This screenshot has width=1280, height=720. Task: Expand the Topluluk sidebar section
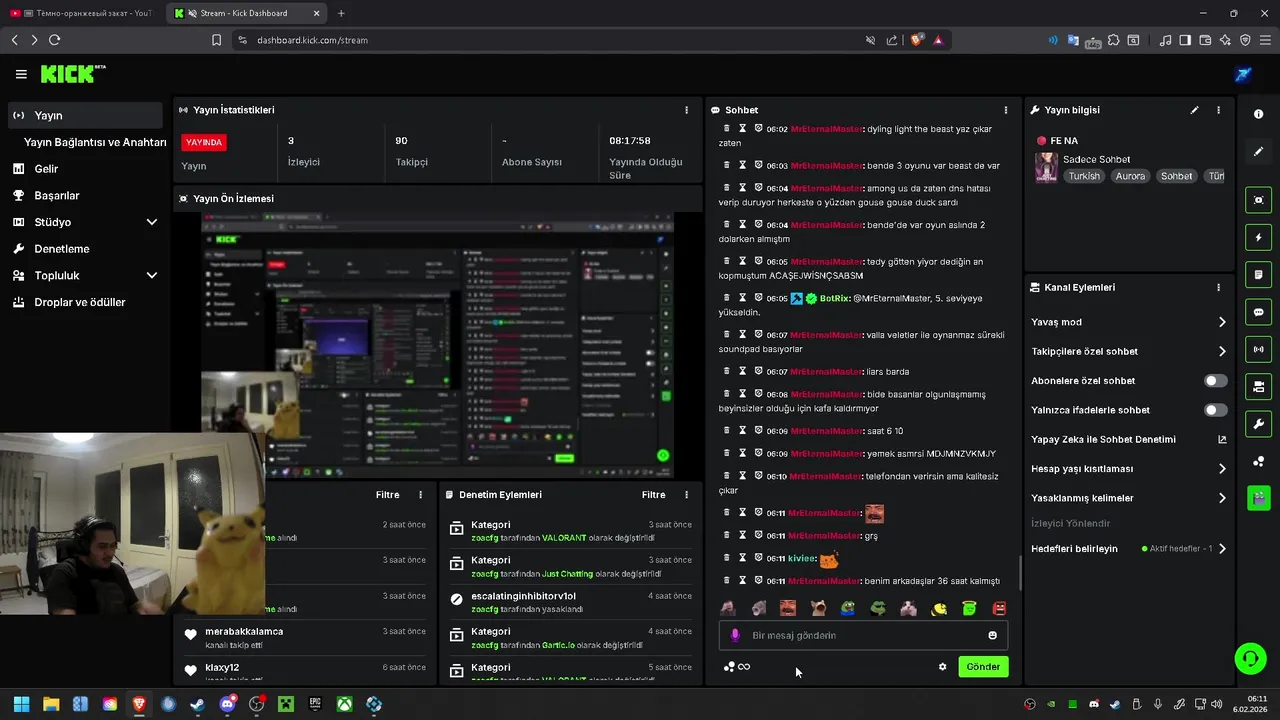[x=152, y=275]
